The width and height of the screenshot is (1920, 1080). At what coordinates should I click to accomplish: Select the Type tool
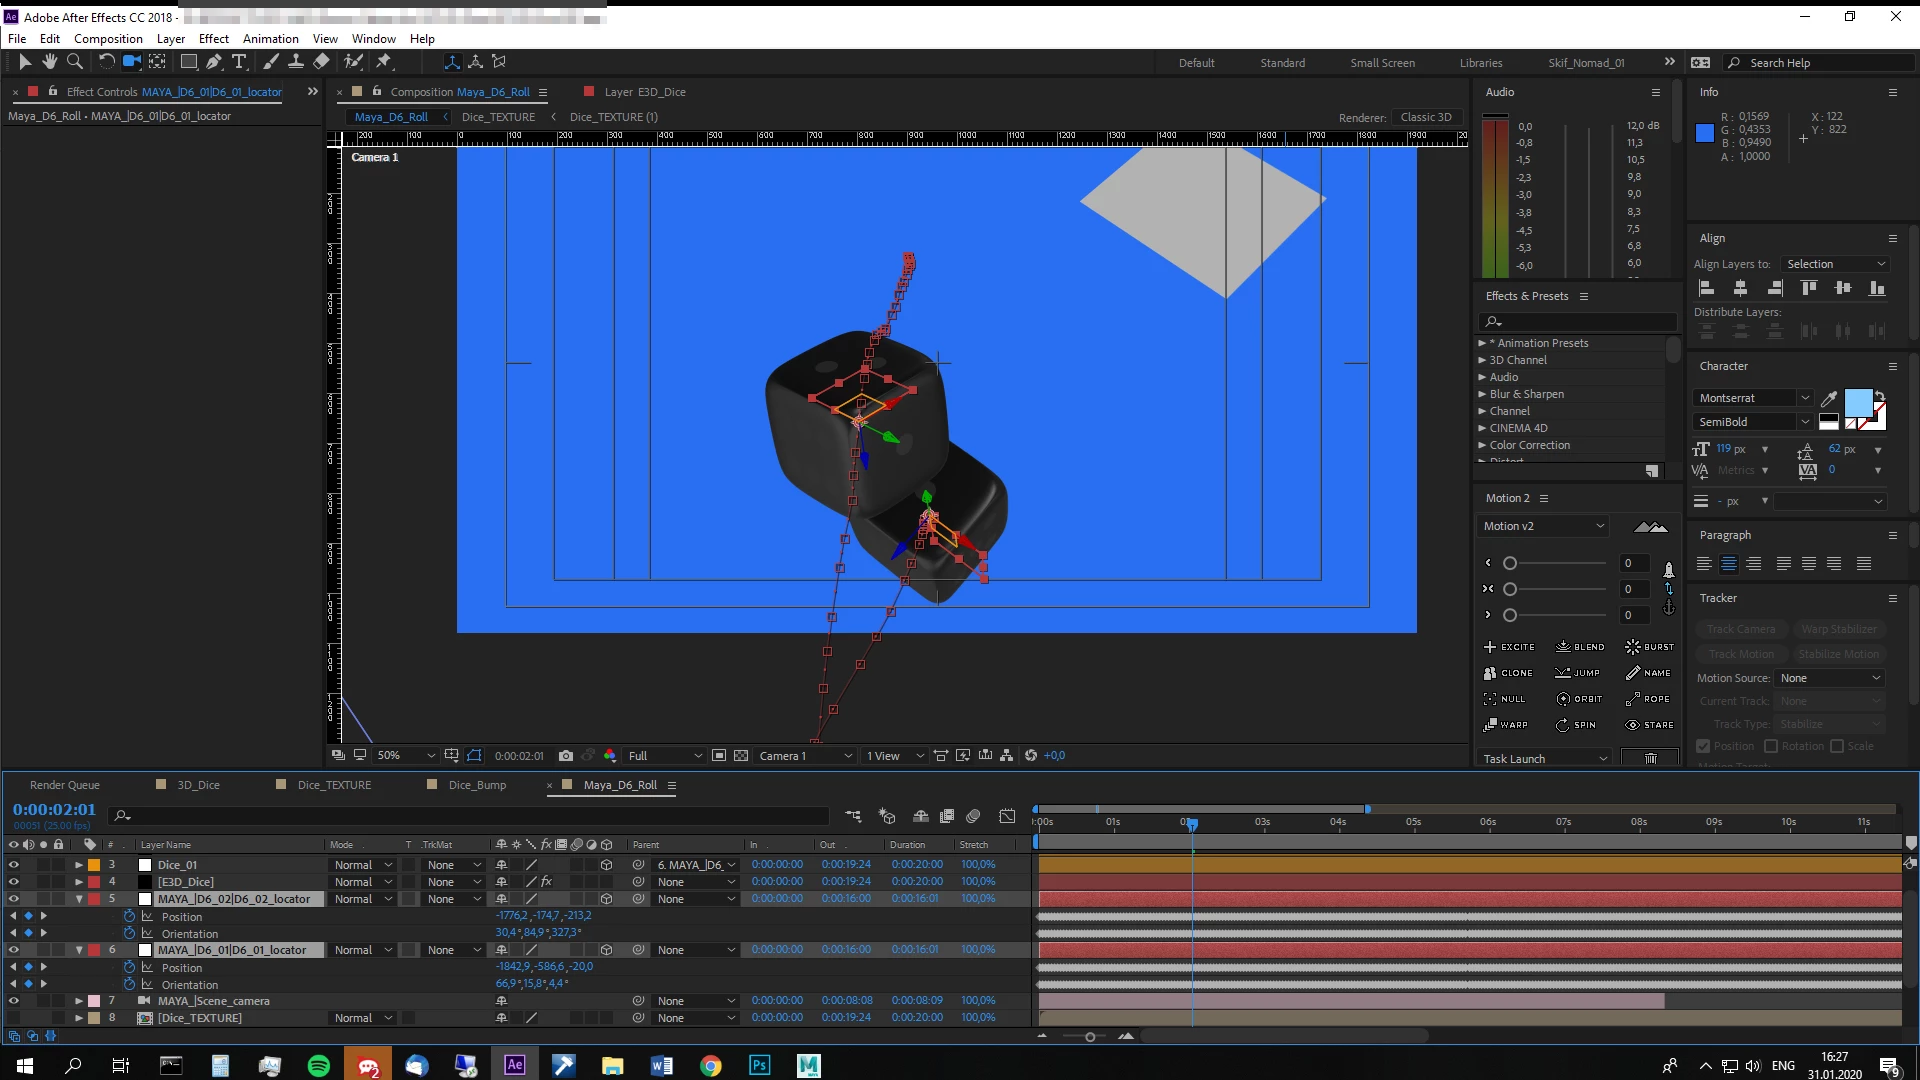(x=239, y=62)
